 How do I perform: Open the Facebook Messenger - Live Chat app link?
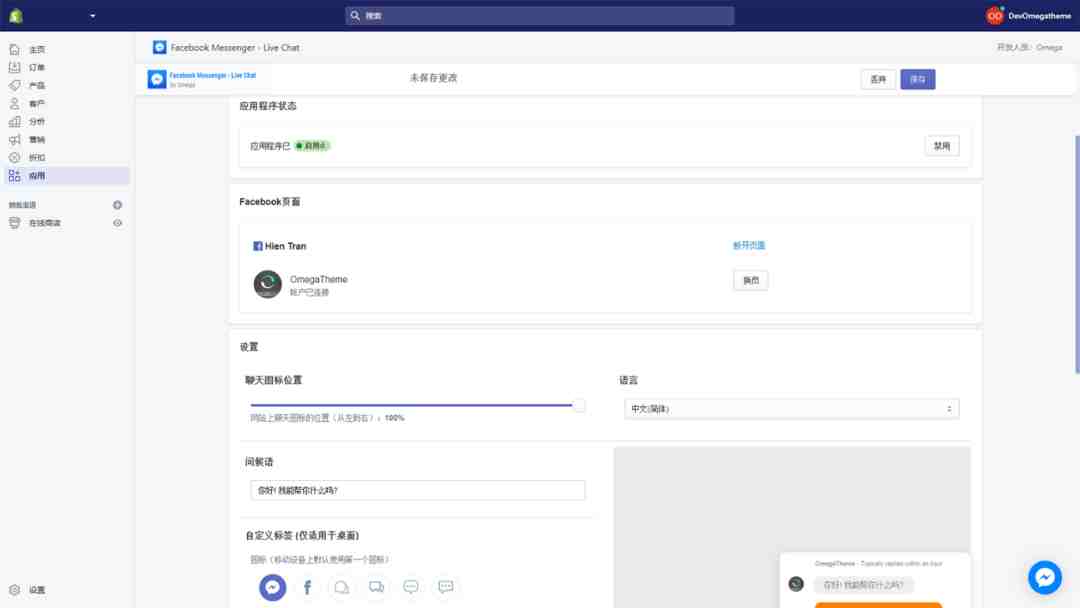pyautogui.click(x=212, y=76)
